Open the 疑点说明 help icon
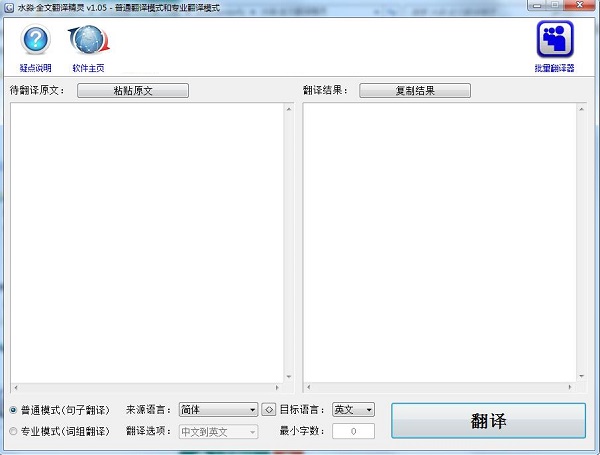Image resolution: width=600 pixels, height=455 pixels. [x=35, y=41]
